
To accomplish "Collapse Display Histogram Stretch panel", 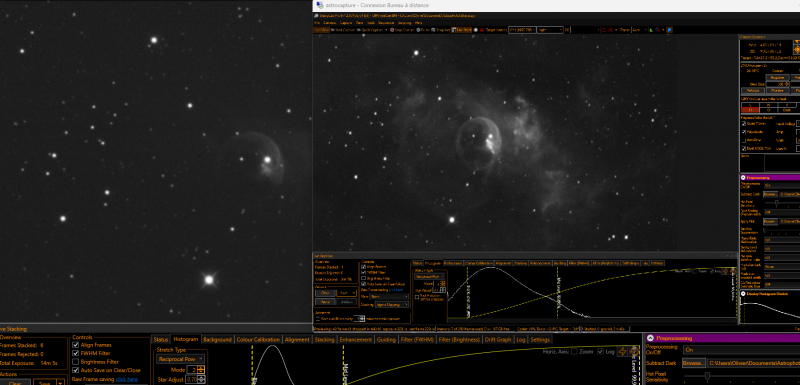I will (743, 294).
